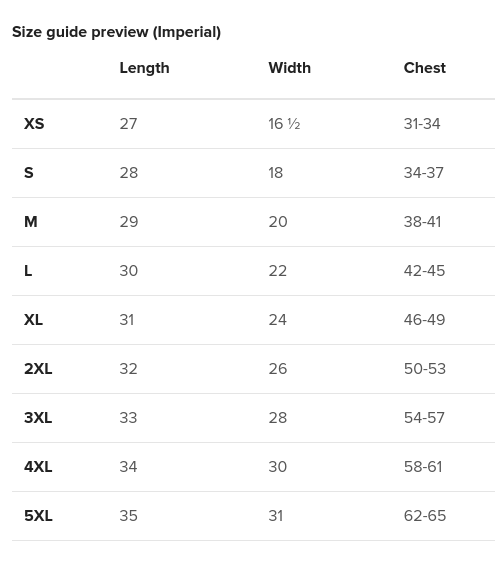The height and width of the screenshot is (568, 495).
Task: Click the width value 26 for 2XL
Action: (278, 369)
